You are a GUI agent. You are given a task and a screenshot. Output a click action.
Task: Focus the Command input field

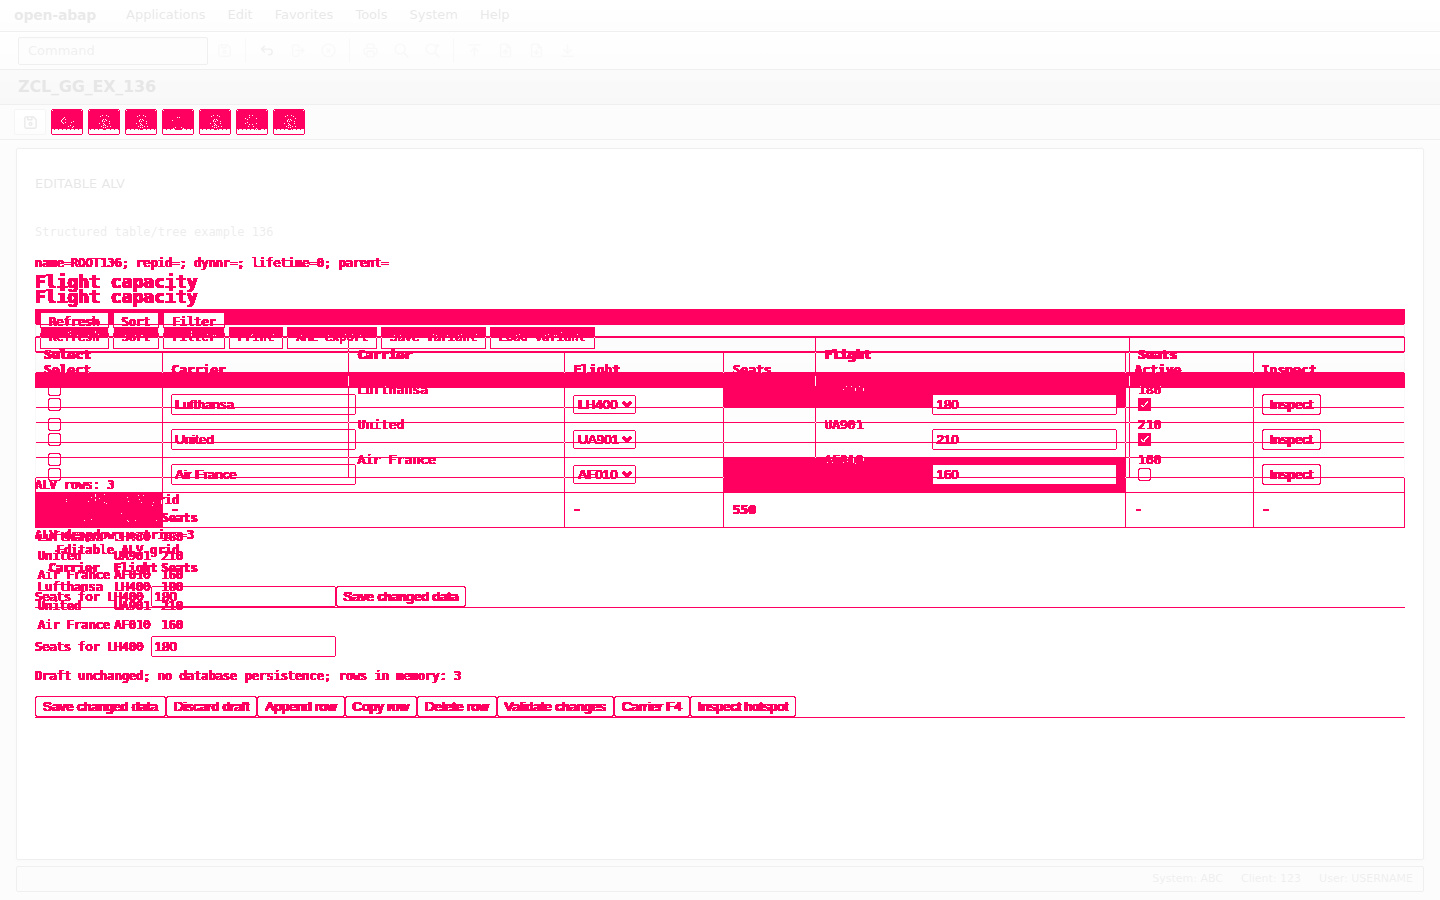point(113,51)
